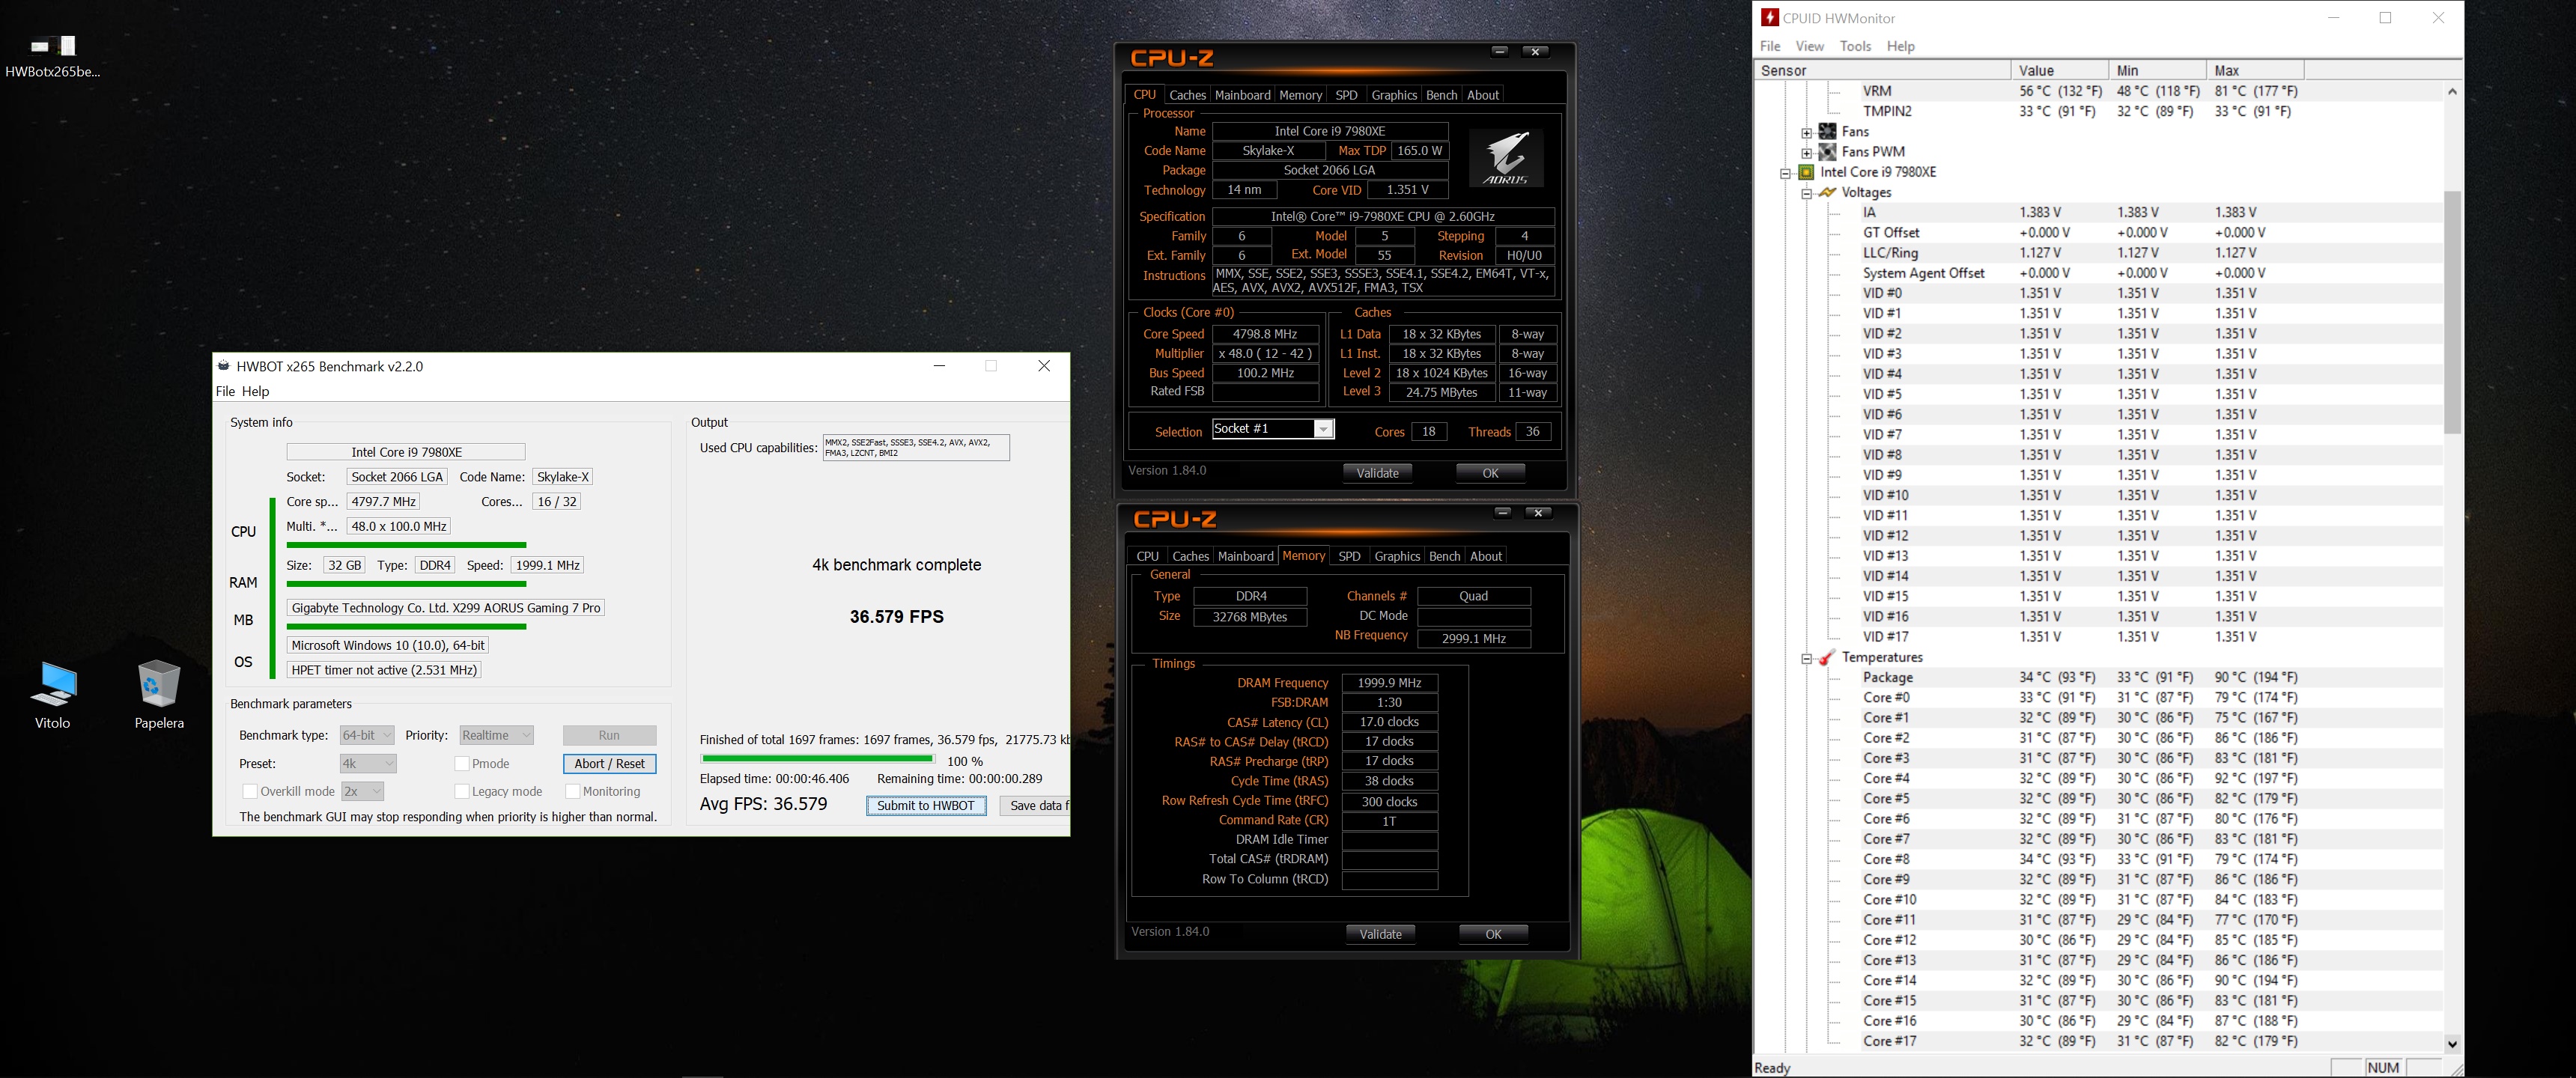The height and width of the screenshot is (1078, 2576).
Task: Click the Fans sensor icon in HWMonitor
Action: point(1827,131)
